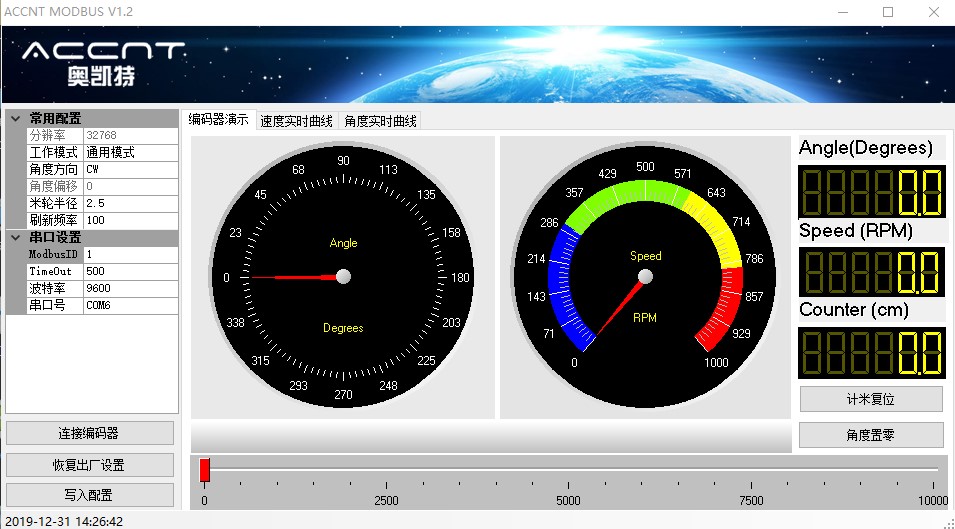Reset the counter with 计米复位
This screenshot has height=529, width=955.
click(x=870, y=399)
